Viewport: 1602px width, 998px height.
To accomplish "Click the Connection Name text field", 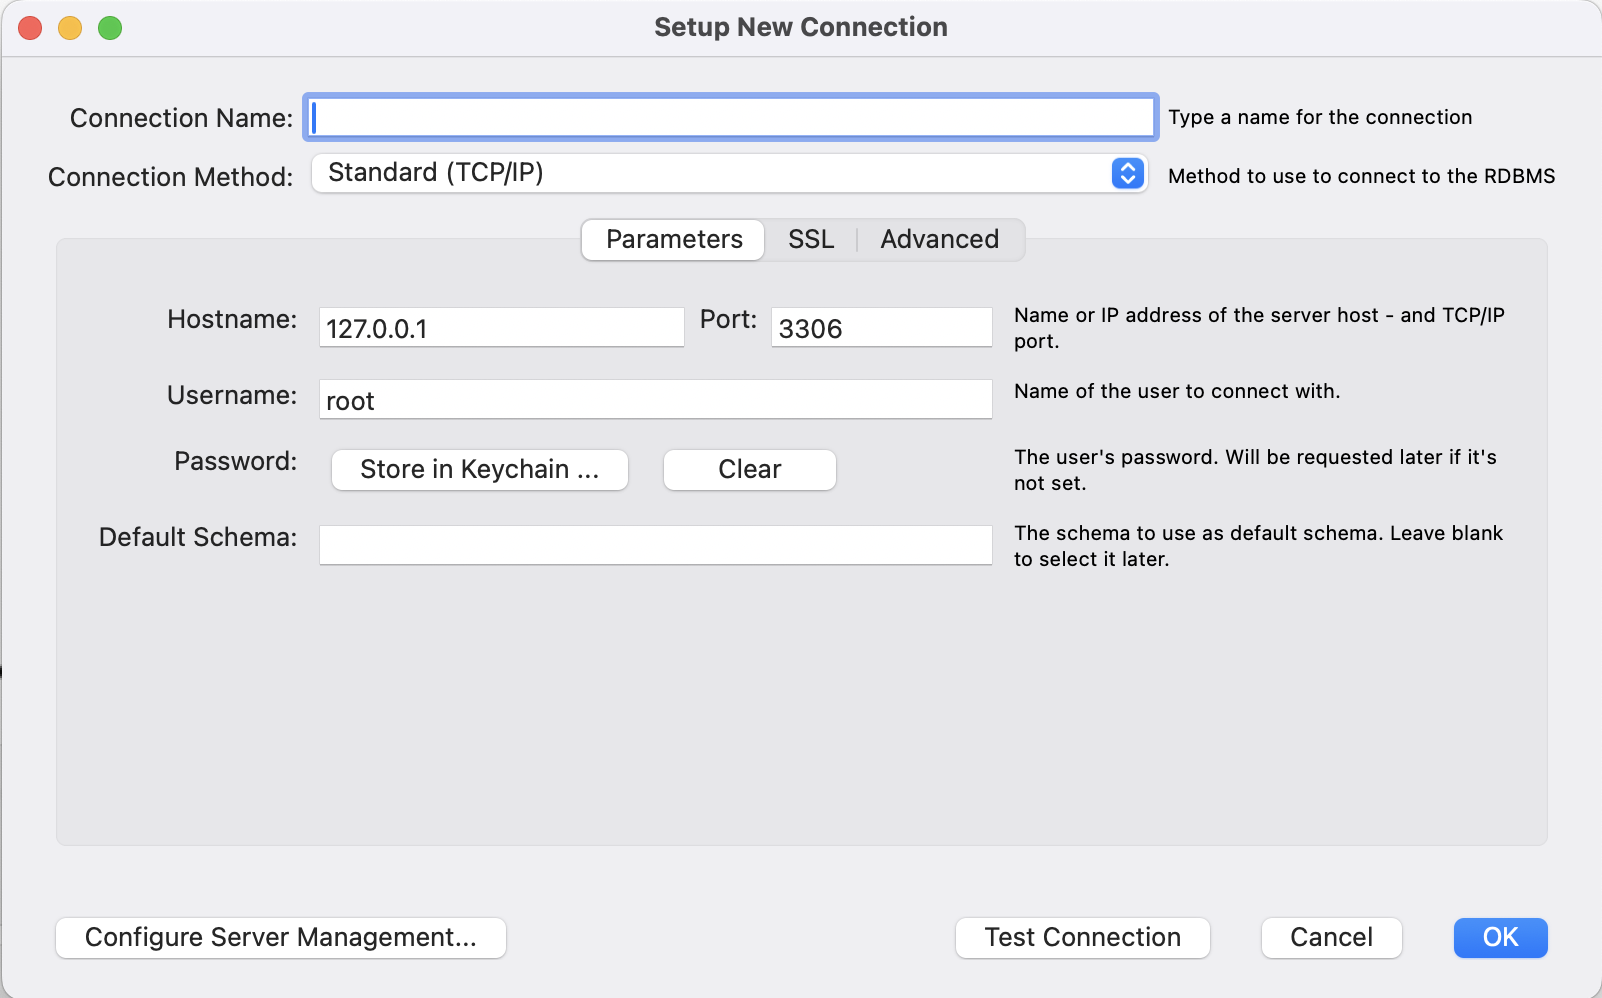I will 730,118.
